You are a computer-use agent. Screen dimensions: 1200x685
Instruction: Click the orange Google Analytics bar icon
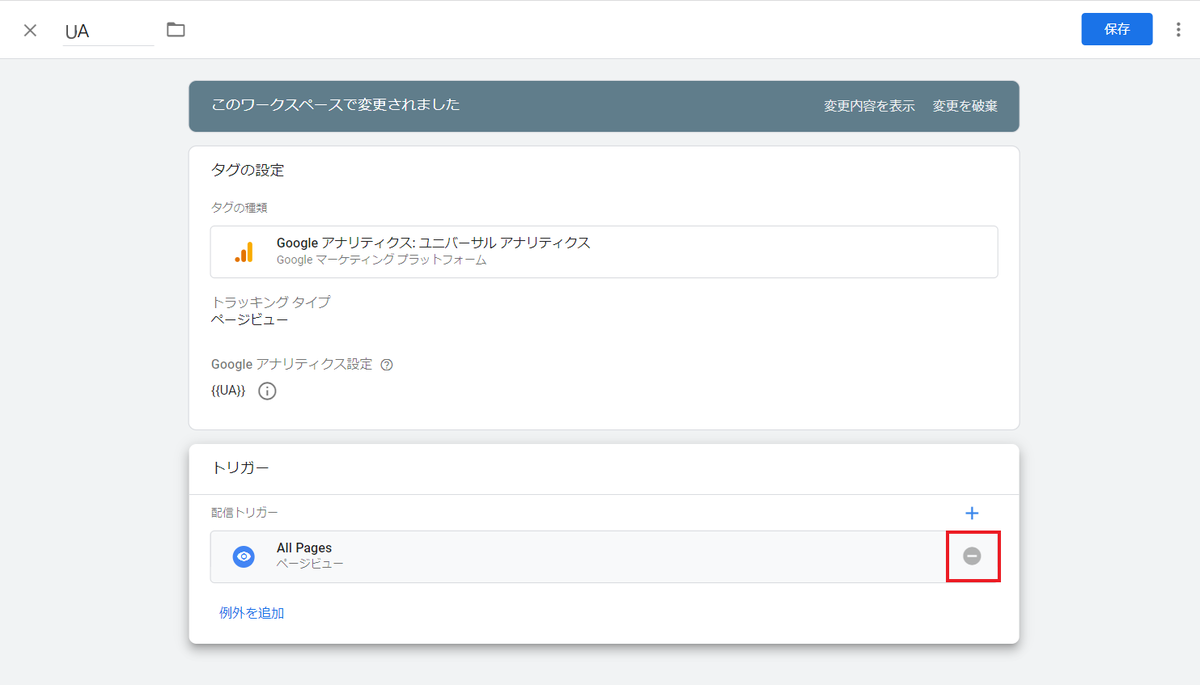point(244,252)
